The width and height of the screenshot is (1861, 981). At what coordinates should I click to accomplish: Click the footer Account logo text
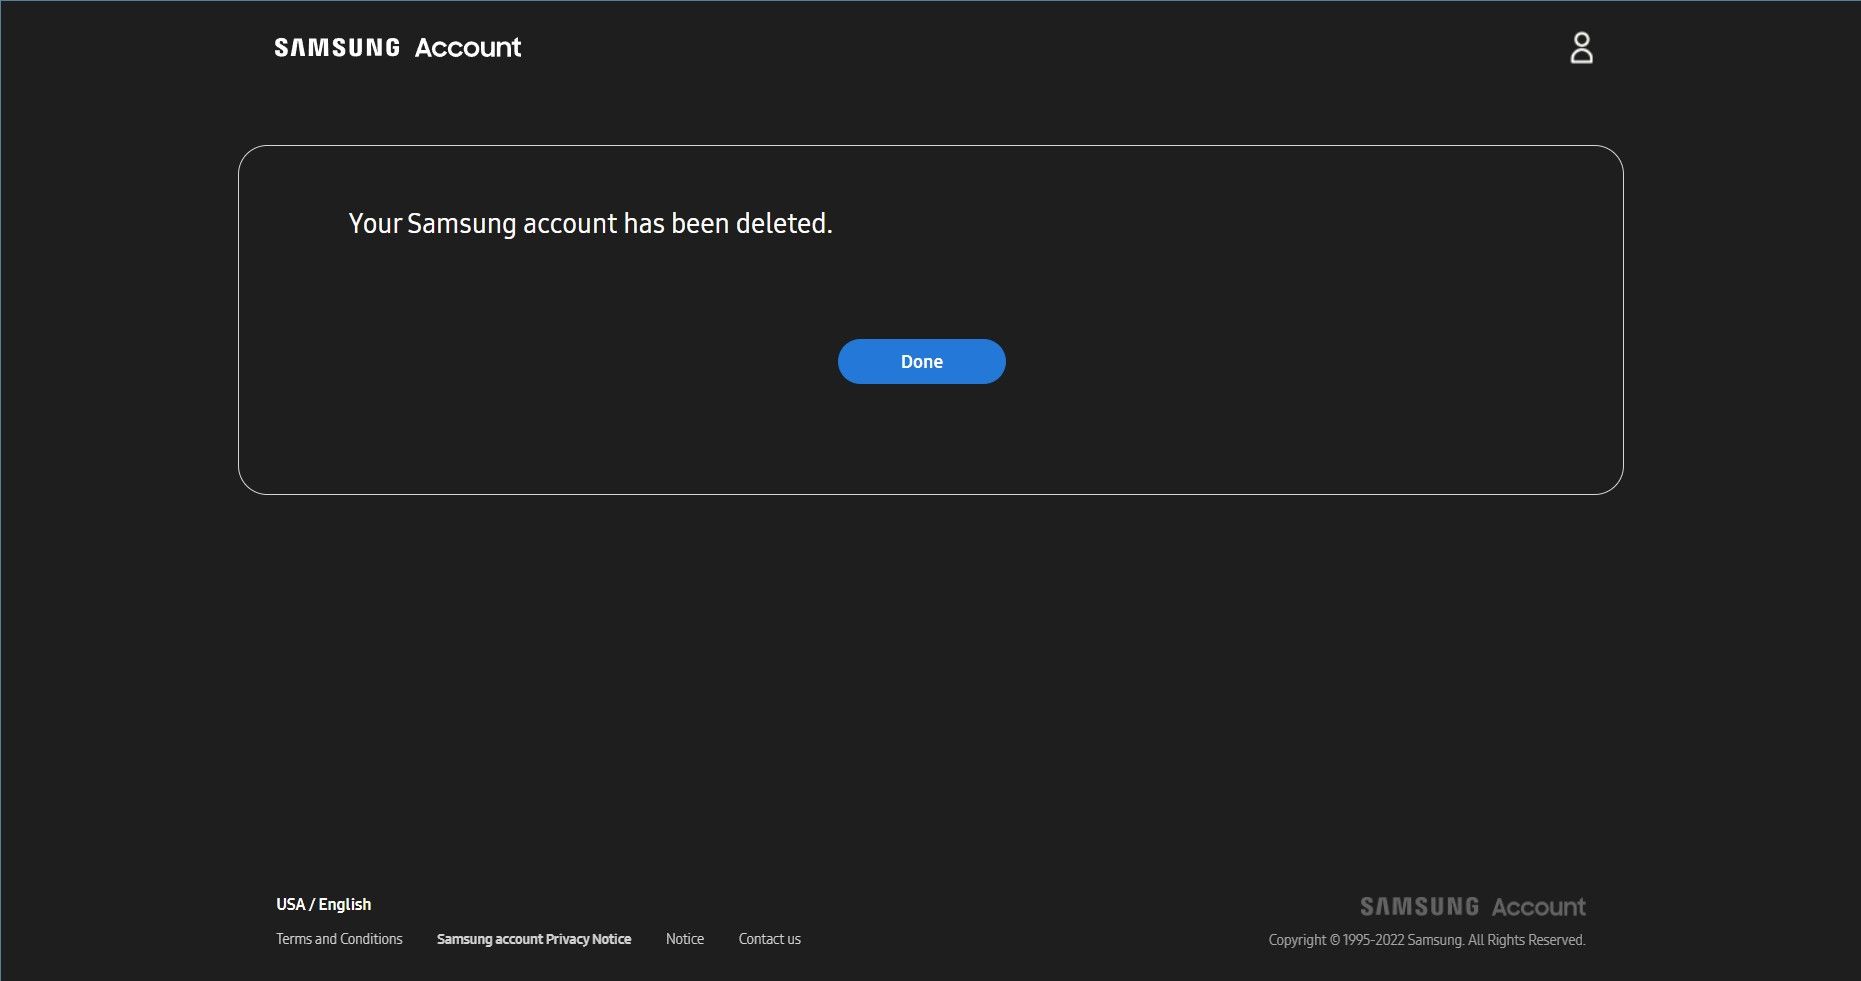1538,907
